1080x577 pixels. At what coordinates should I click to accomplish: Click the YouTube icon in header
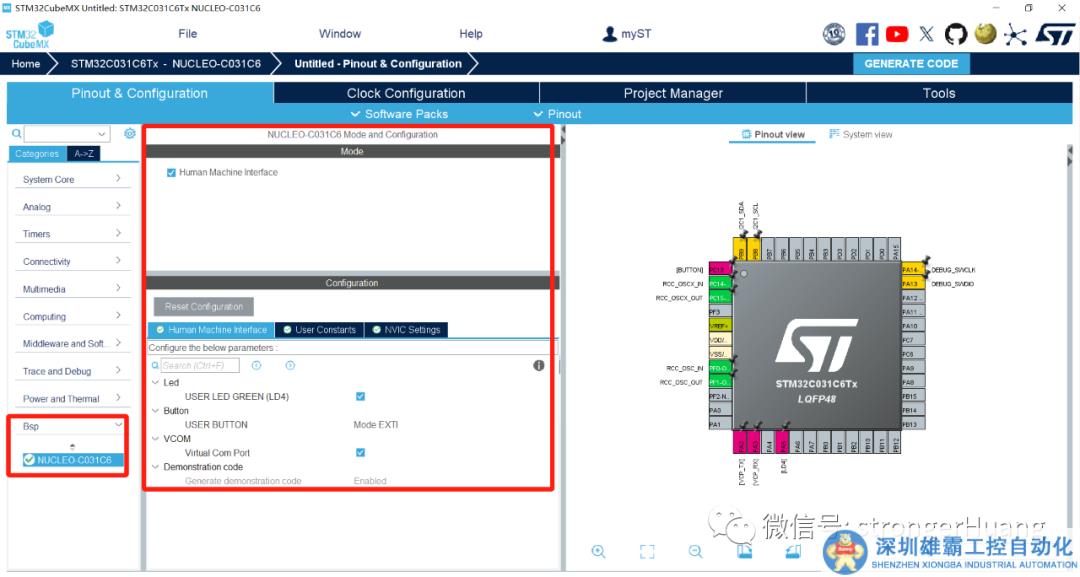tap(897, 34)
